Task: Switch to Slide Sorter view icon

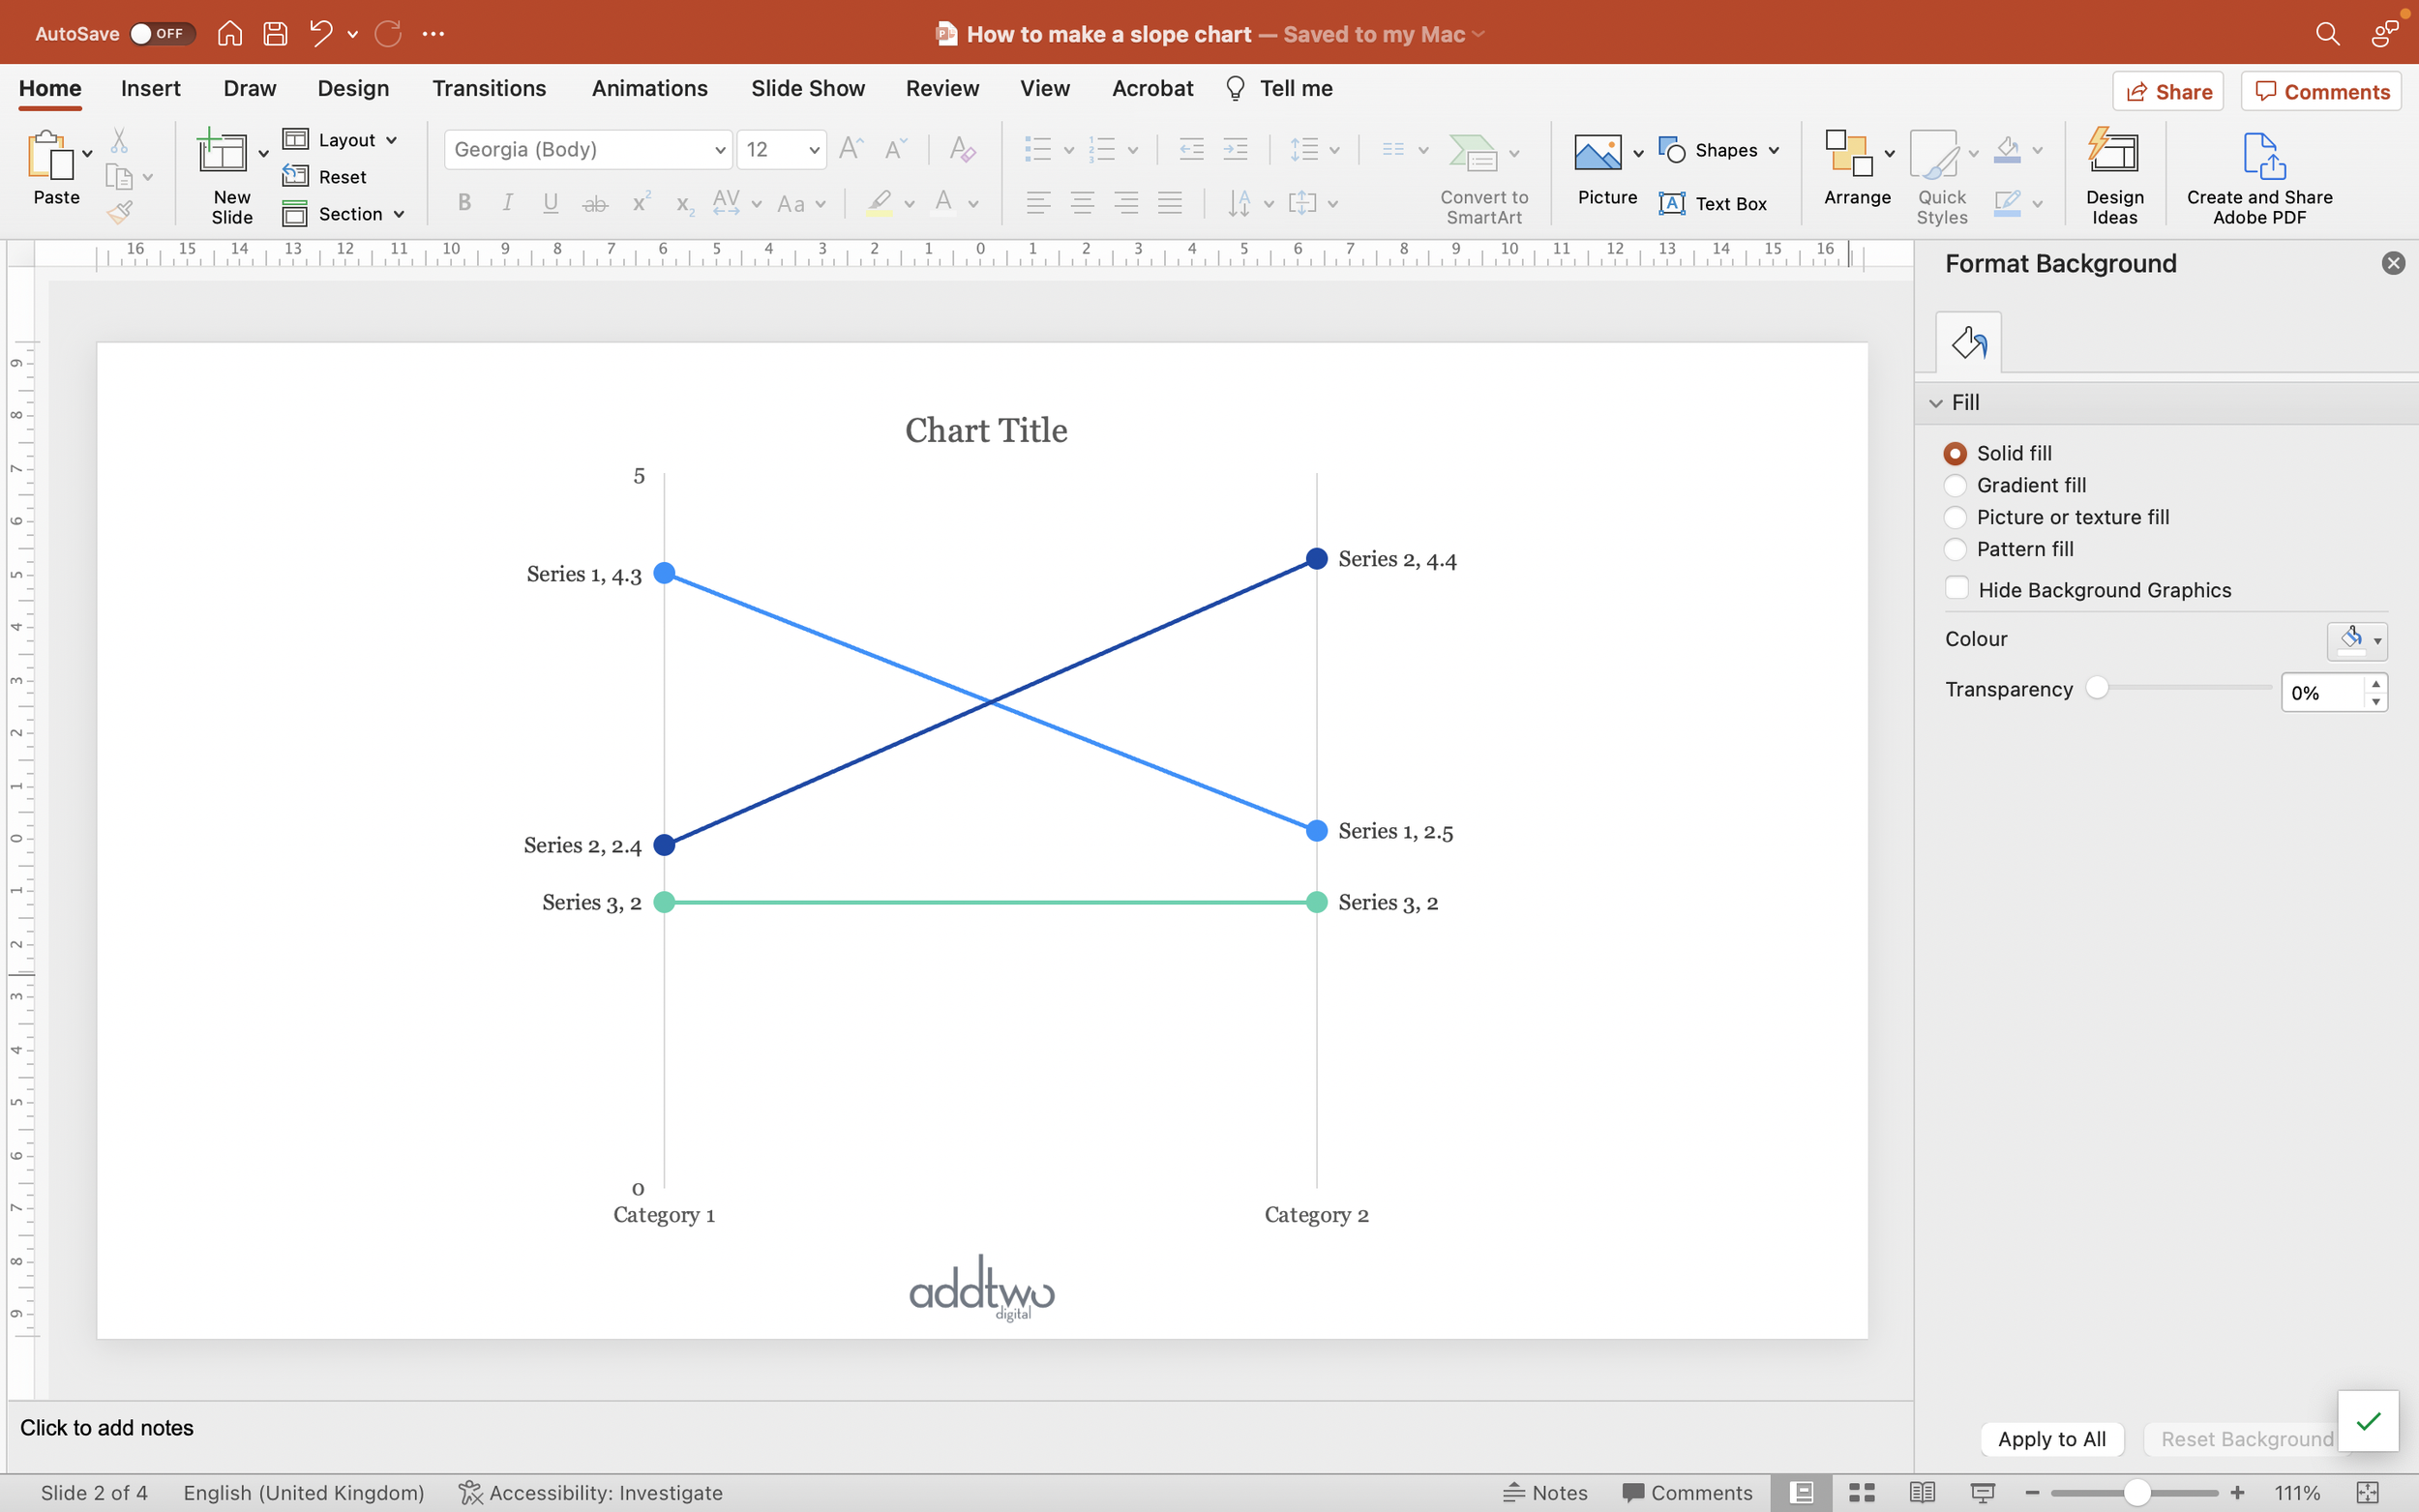Action: coord(1861,1492)
